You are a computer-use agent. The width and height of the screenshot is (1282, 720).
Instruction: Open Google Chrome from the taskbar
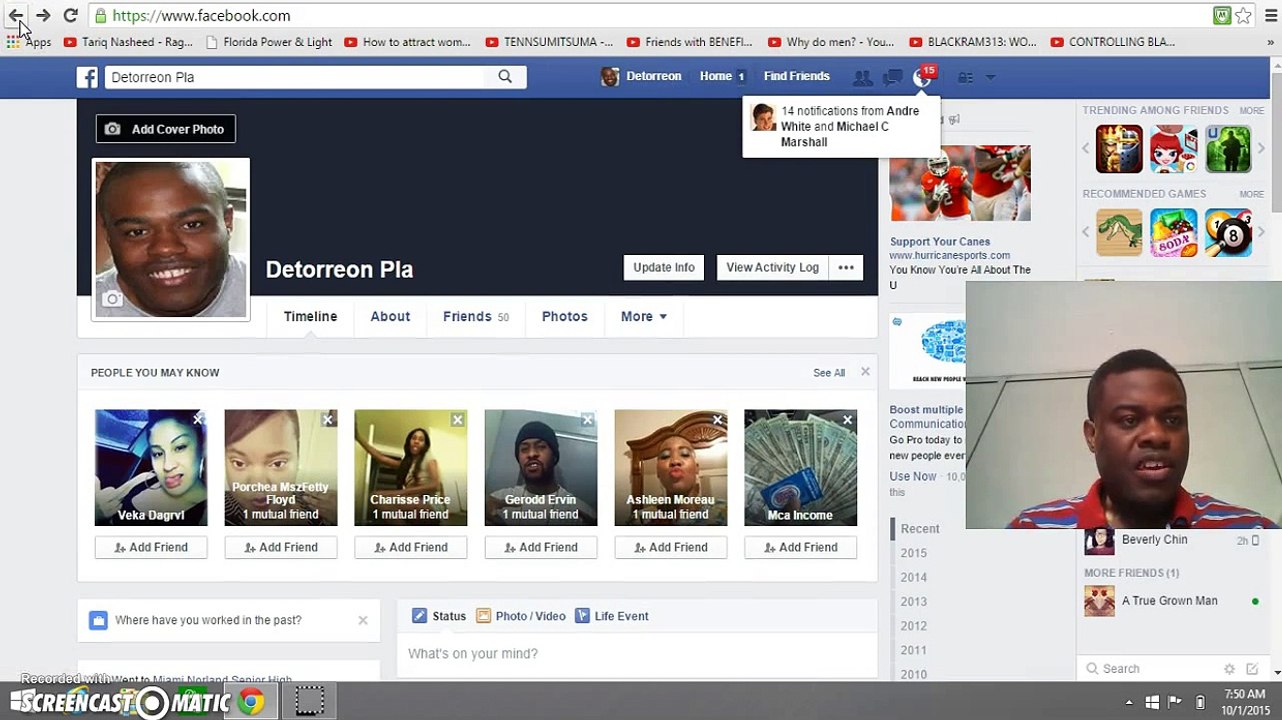click(251, 702)
